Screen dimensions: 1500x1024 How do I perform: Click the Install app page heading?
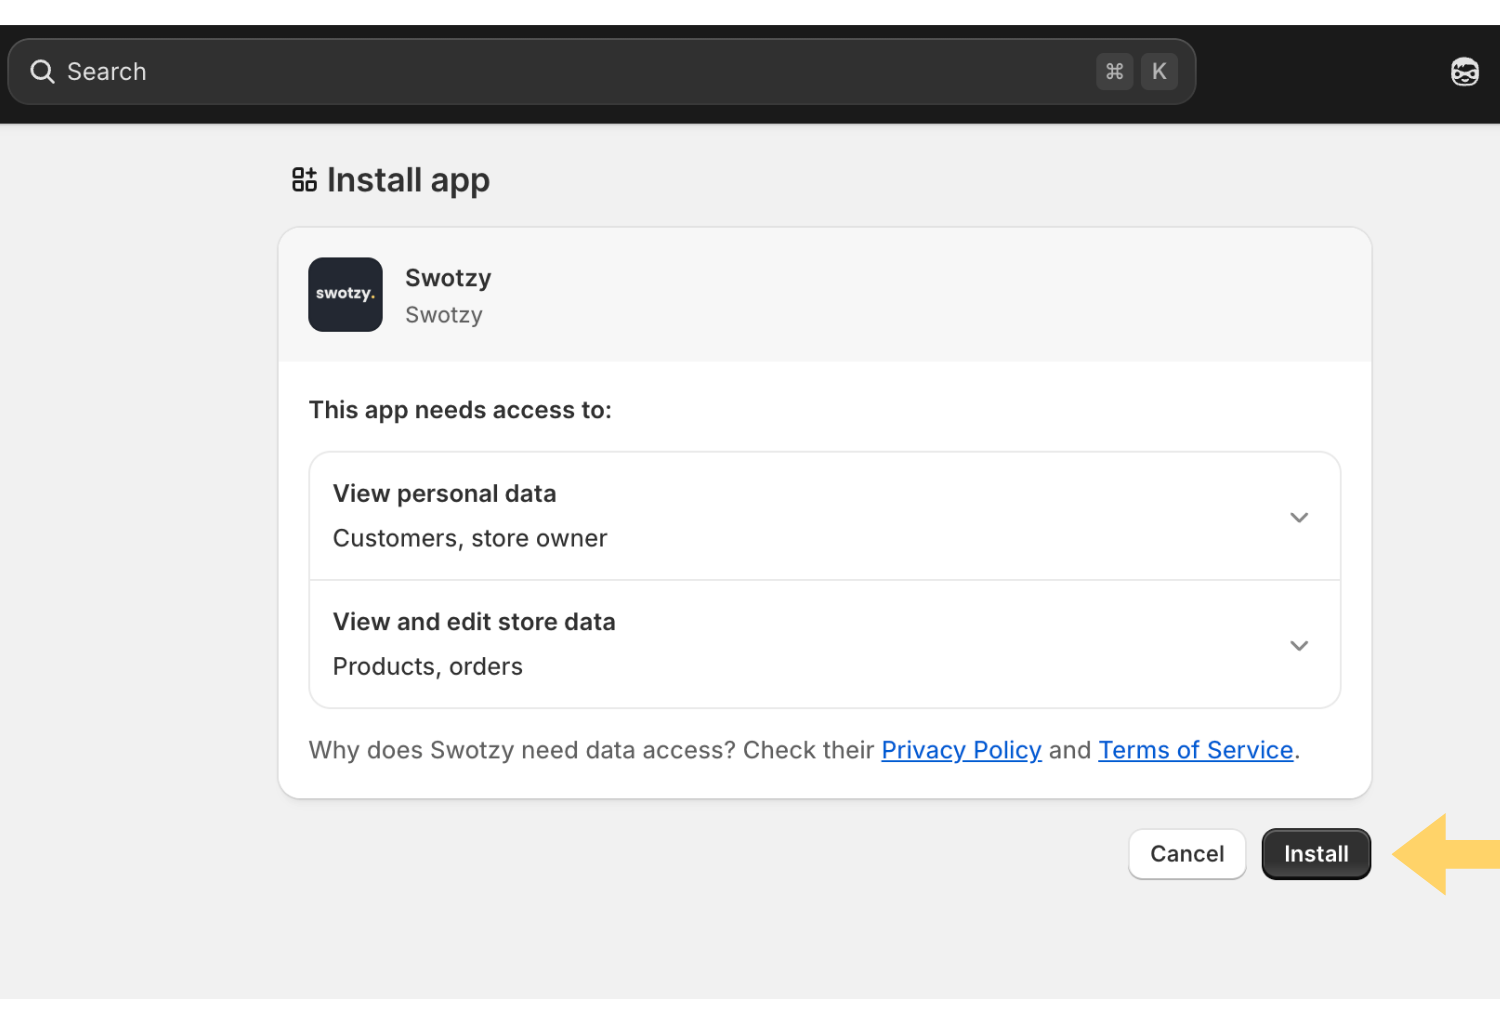pos(408,180)
